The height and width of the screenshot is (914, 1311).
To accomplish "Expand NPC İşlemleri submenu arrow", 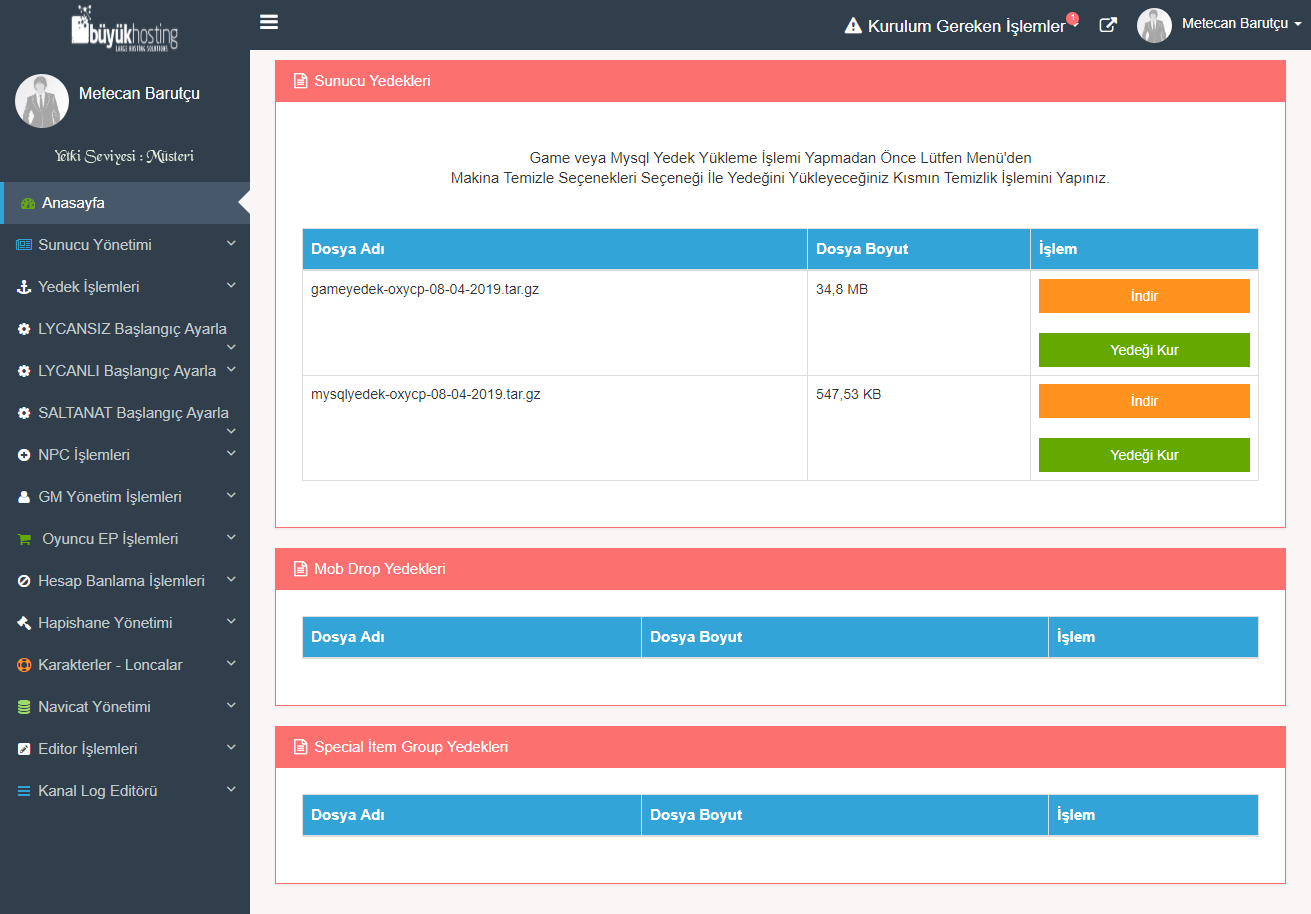I will (x=231, y=453).
